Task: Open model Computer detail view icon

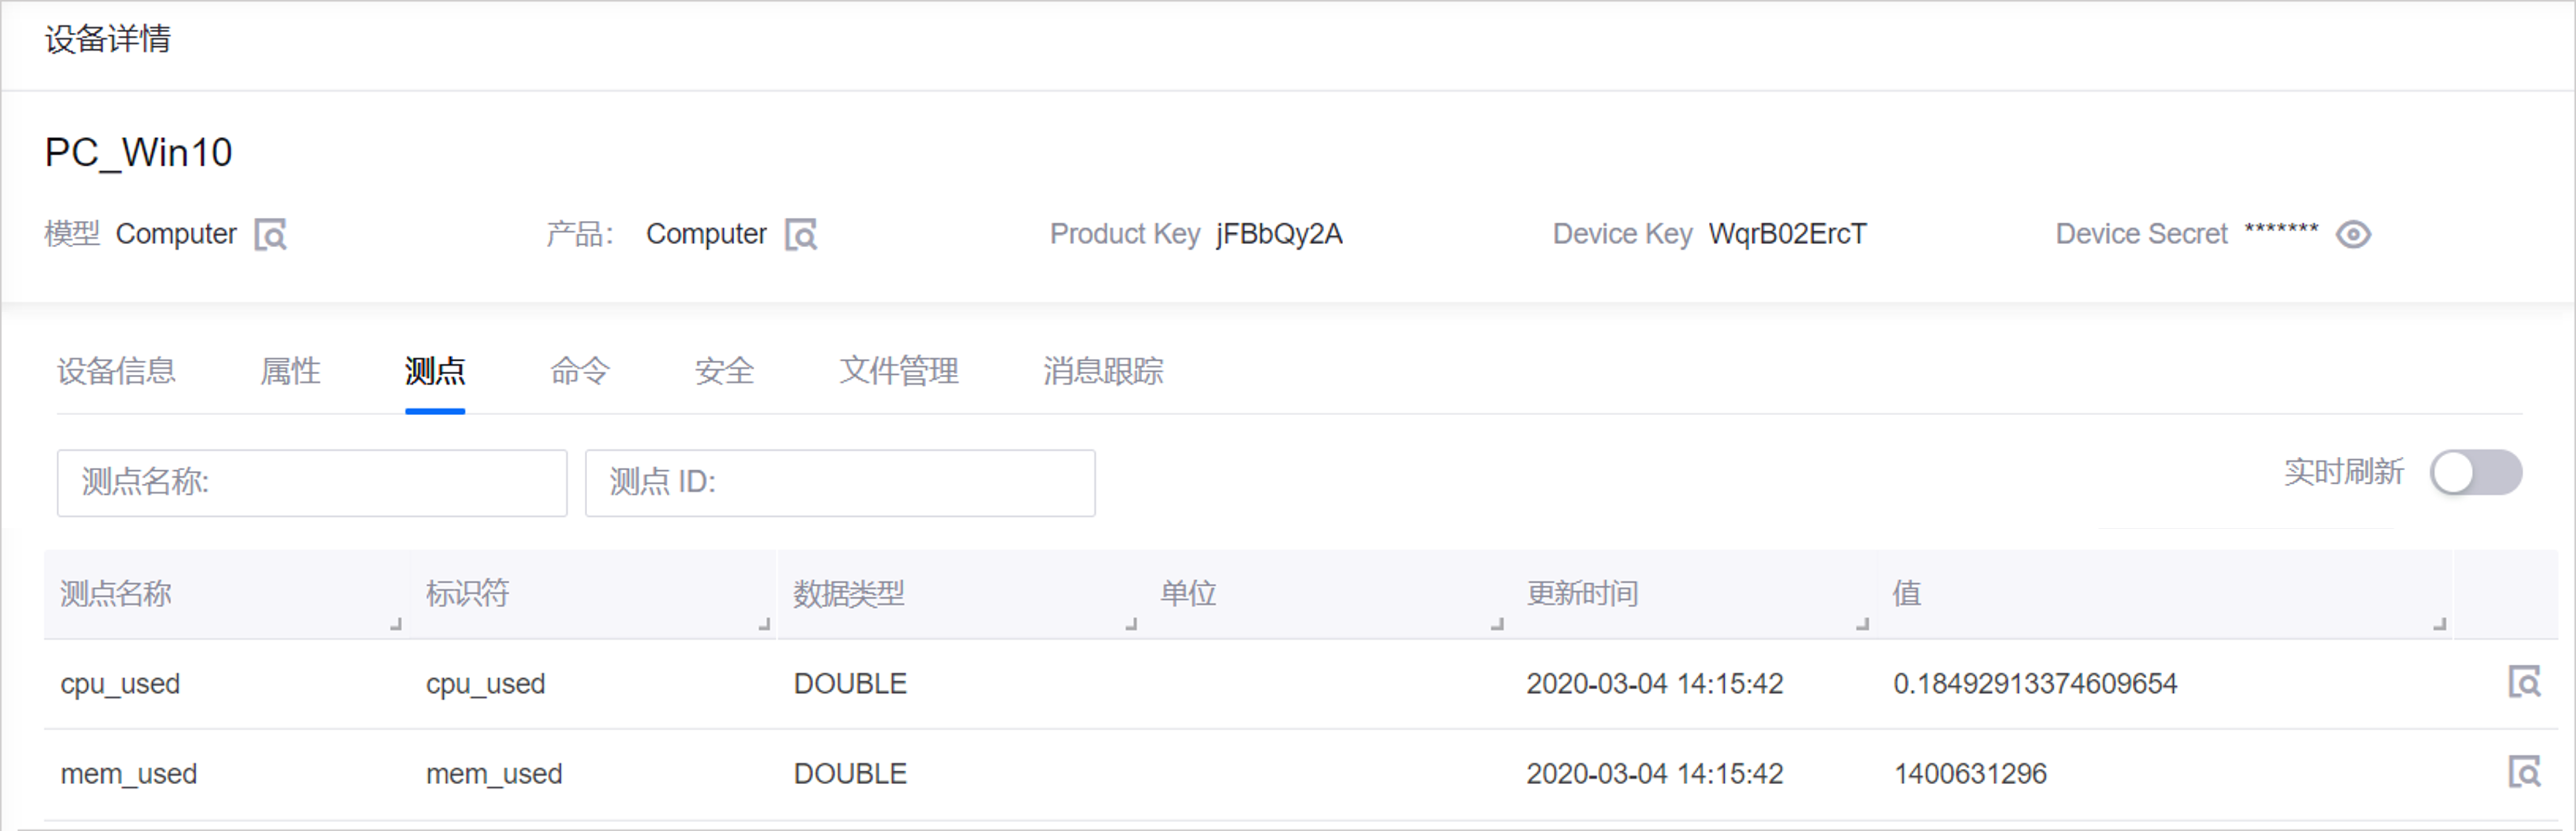Action: coord(270,235)
